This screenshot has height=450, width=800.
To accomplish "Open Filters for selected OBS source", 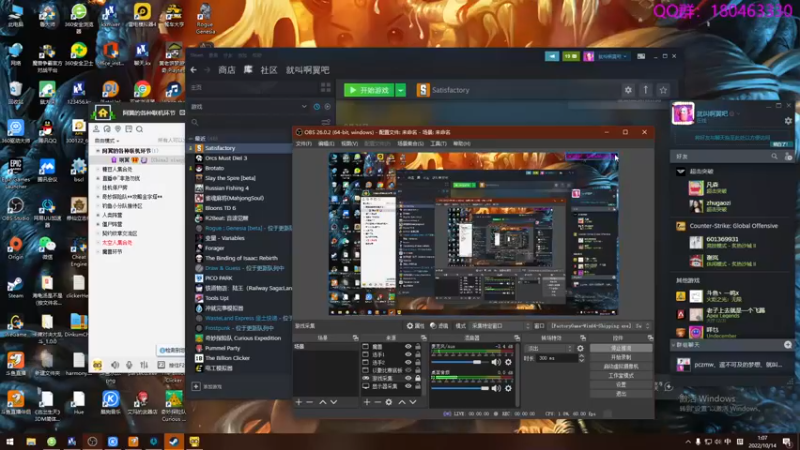I will coord(438,326).
